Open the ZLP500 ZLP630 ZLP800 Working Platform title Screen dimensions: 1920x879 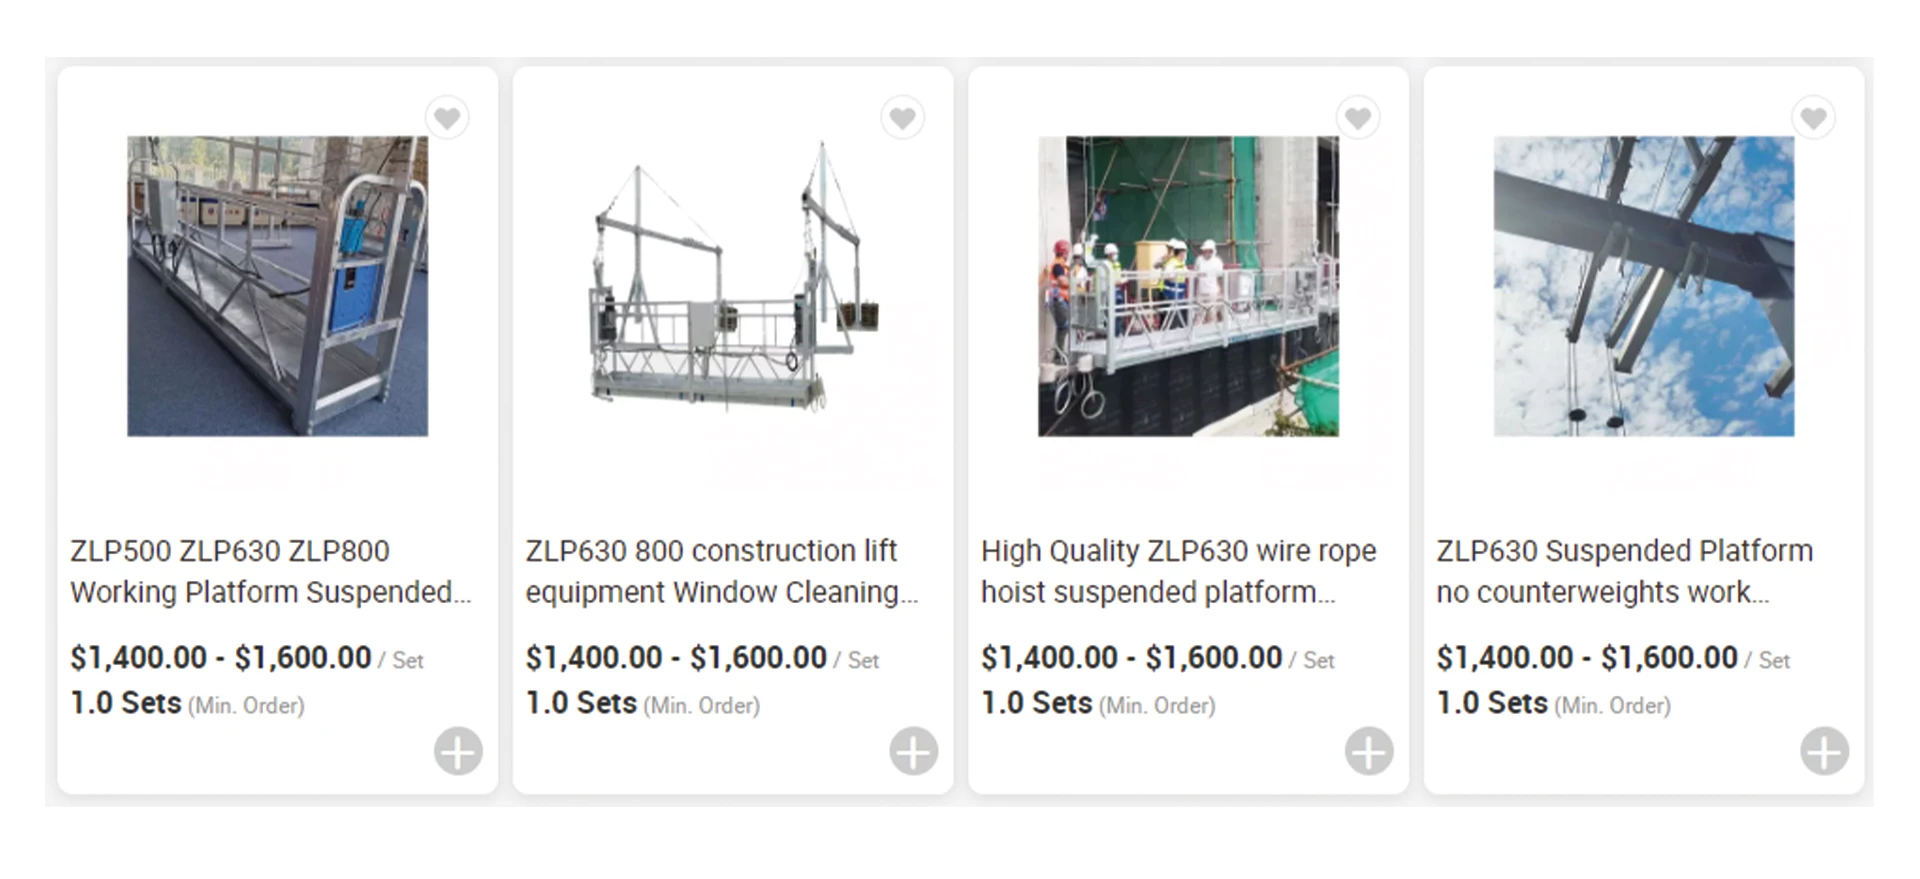click(x=270, y=571)
